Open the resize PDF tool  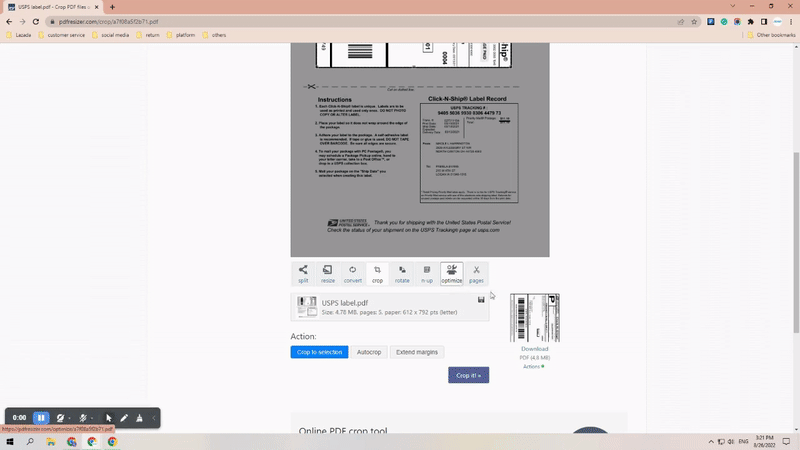[328, 274]
